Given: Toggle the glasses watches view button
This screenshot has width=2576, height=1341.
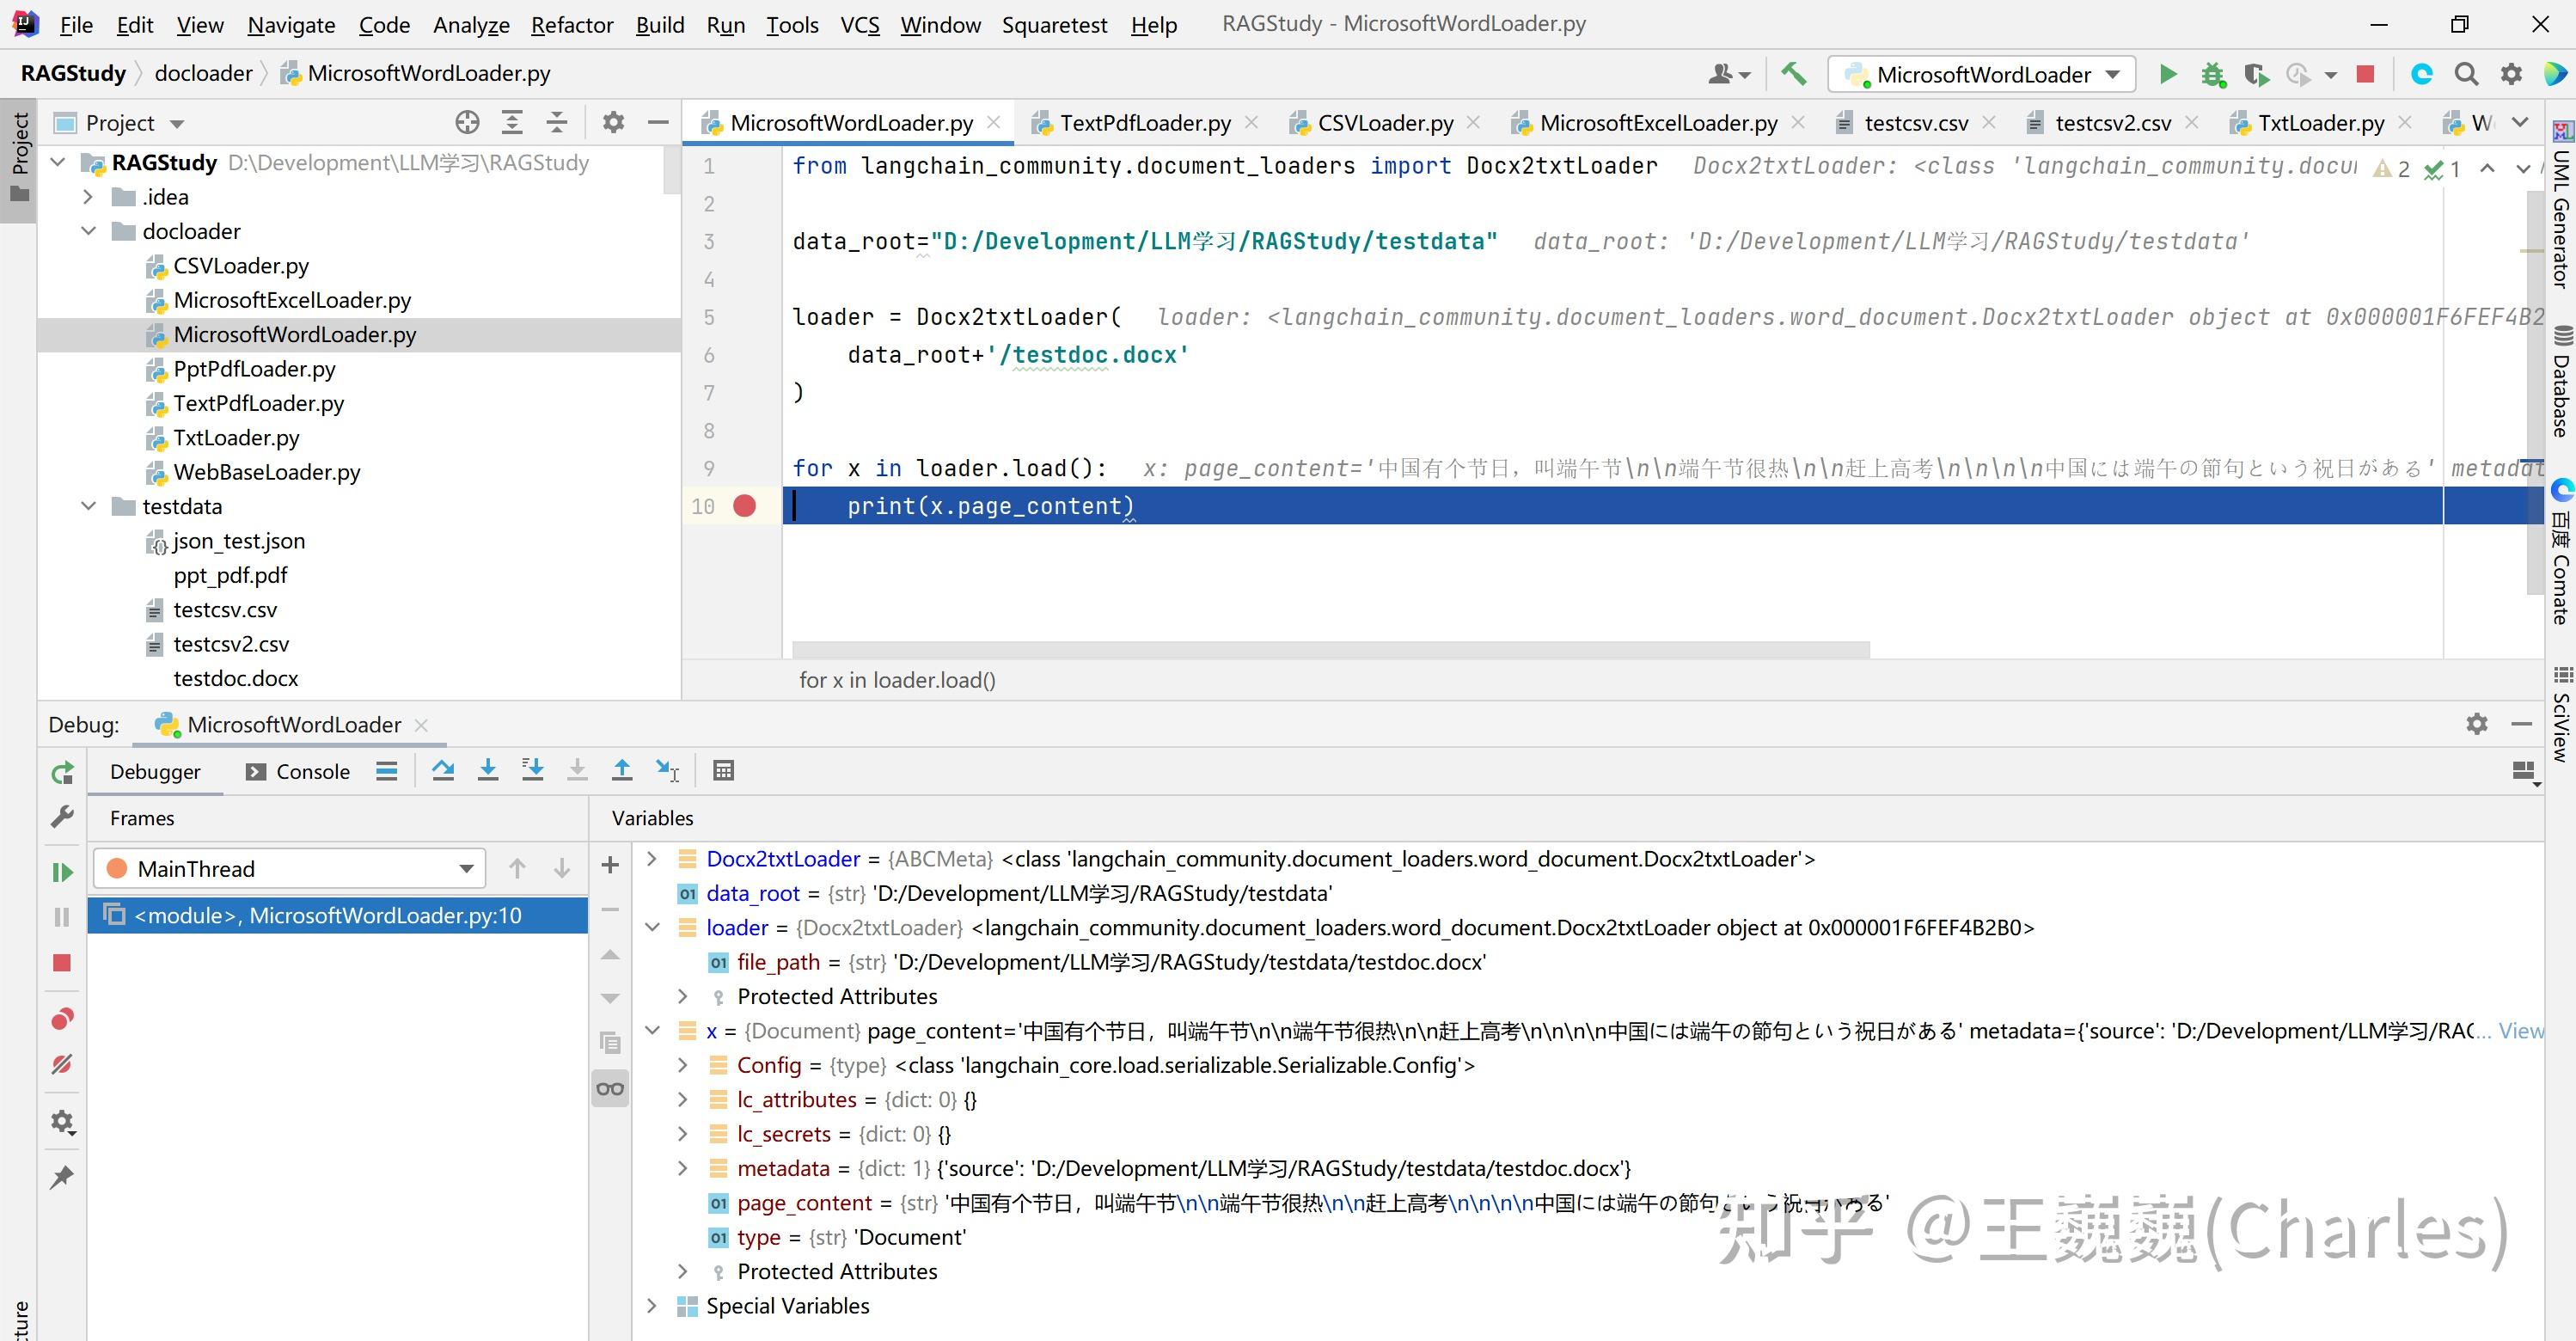Looking at the screenshot, I should coord(610,1088).
